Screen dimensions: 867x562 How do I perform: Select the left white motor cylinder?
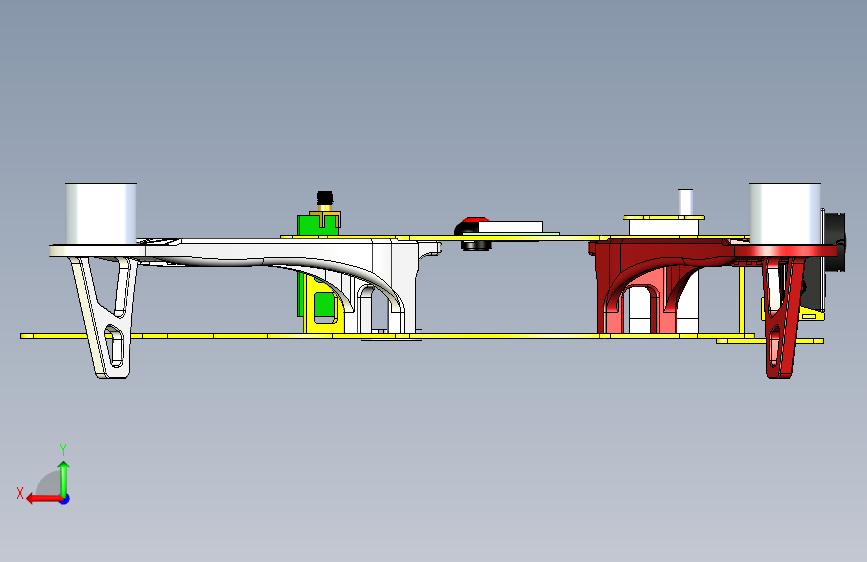point(101,214)
